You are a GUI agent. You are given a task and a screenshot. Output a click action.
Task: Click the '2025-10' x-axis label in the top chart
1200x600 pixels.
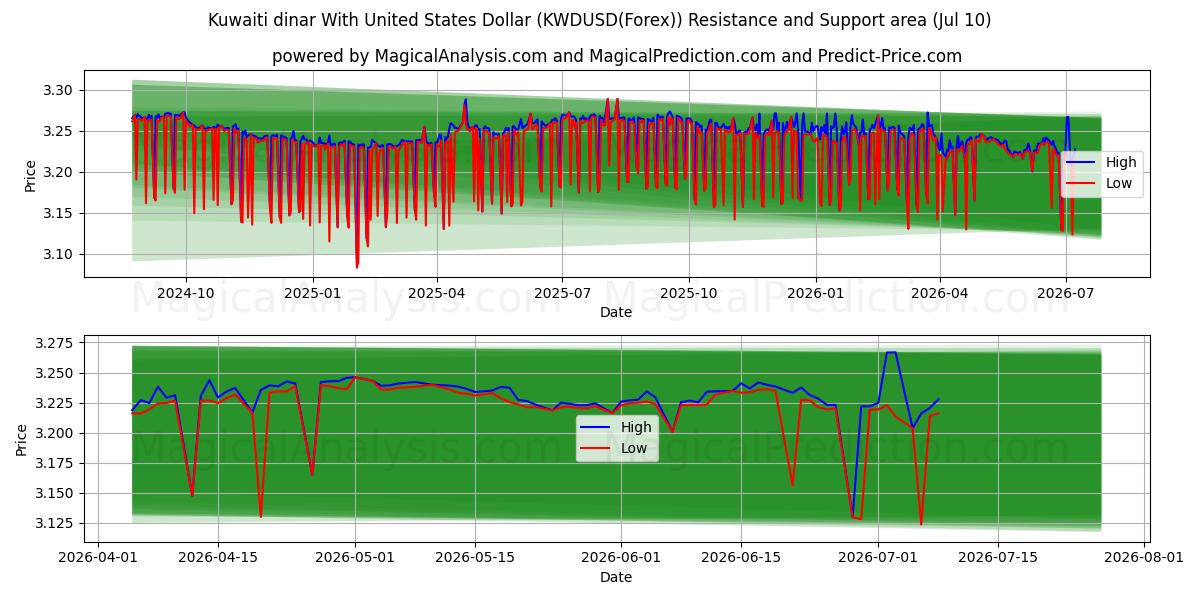point(689,294)
